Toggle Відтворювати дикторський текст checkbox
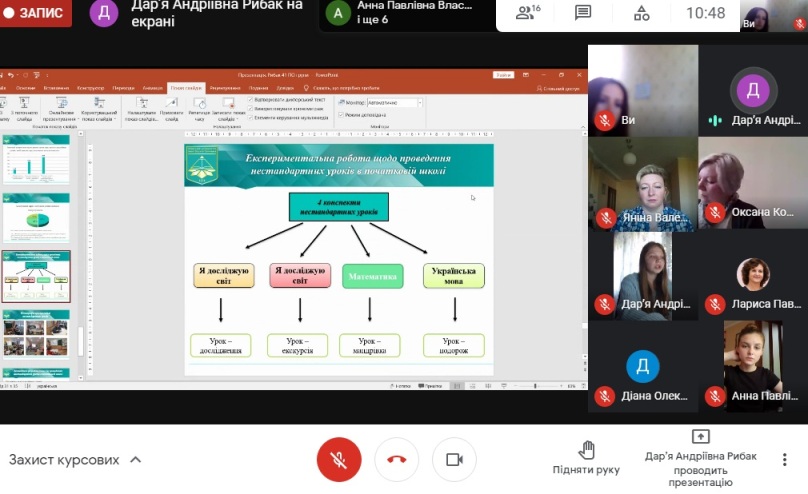 click(x=250, y=99)
